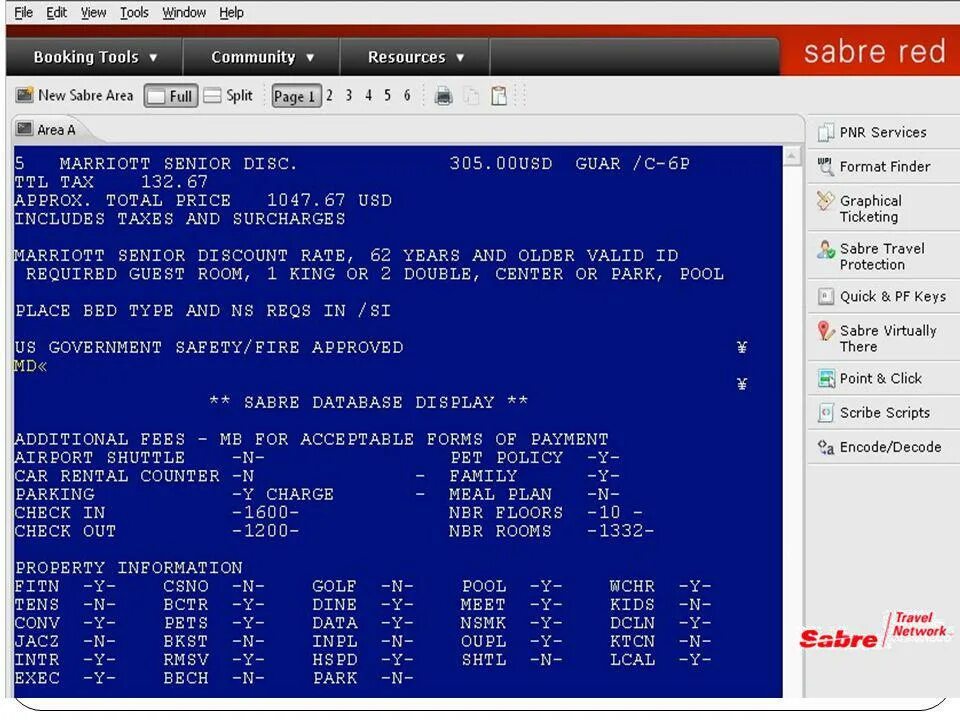Switch to page 4
The image size is (960, 720).
368,96
